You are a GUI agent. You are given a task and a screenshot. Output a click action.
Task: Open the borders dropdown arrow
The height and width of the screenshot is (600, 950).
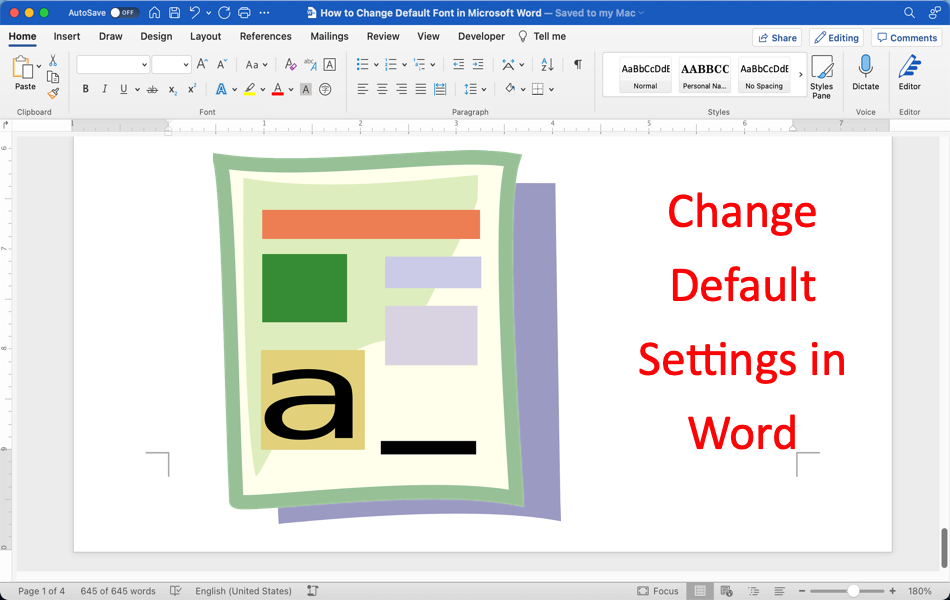[551, 90]
